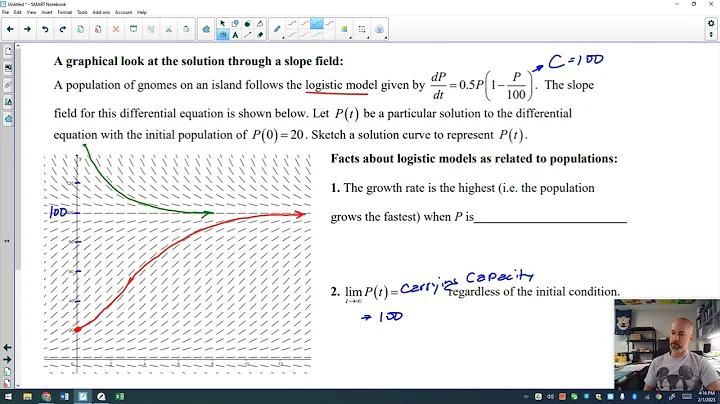Undo the last action
720x404 pixels.
(x=45, y=29)
